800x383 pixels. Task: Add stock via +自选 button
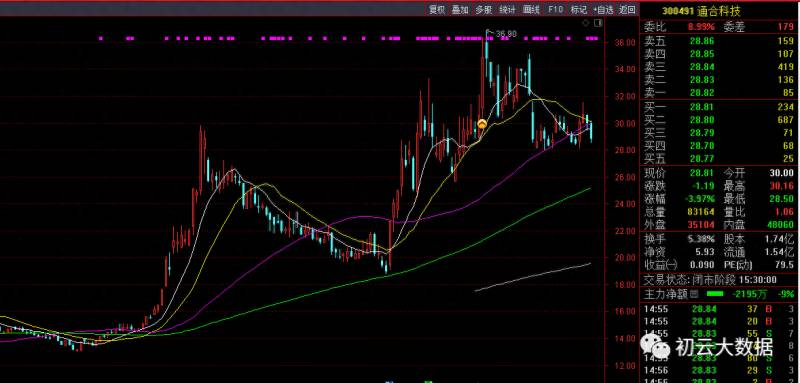[604, 9]
